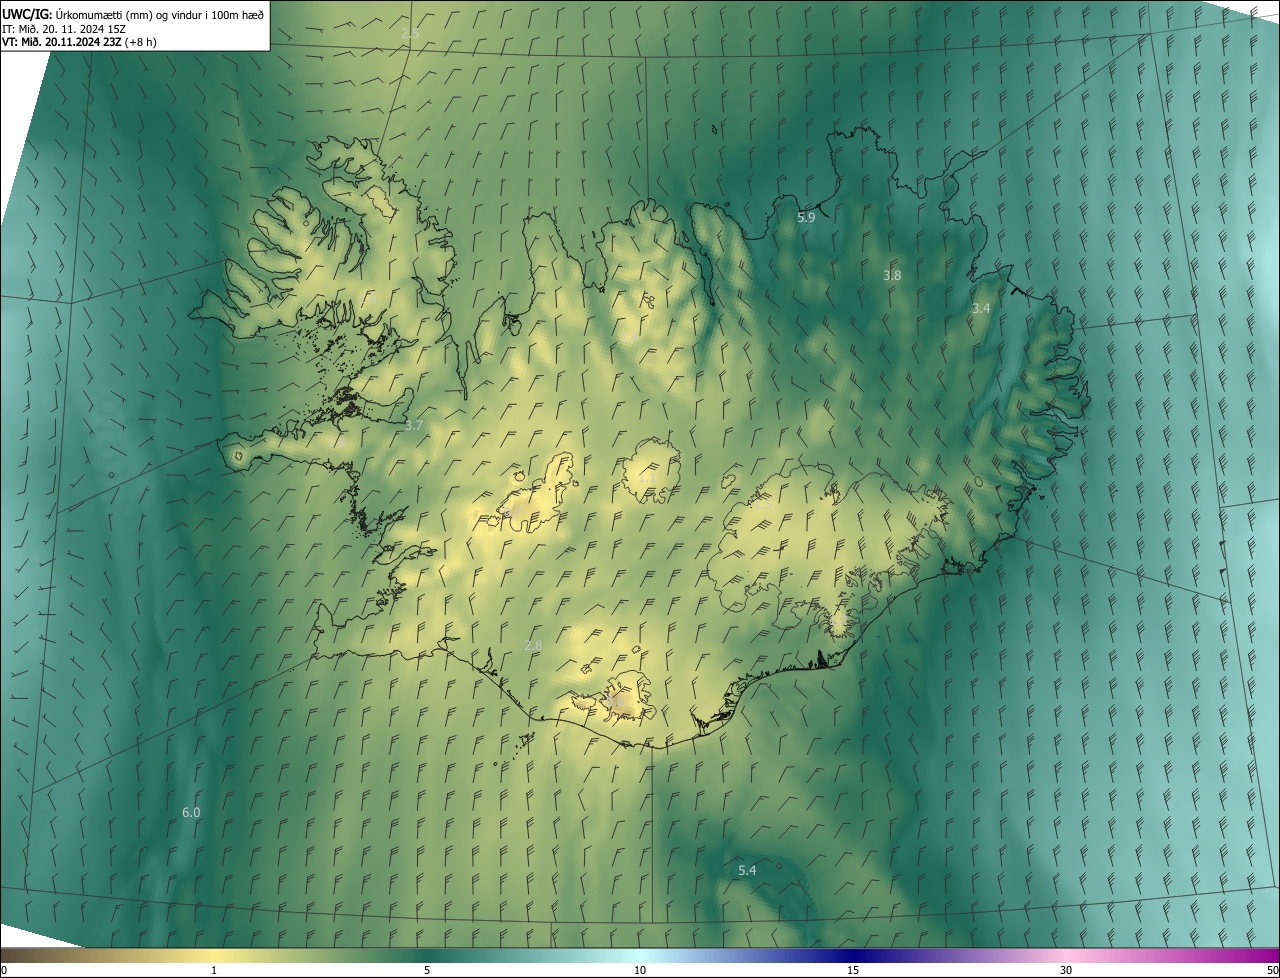Click the 5 label on the color scale
1280x978 pixels.
pos(427,971)
